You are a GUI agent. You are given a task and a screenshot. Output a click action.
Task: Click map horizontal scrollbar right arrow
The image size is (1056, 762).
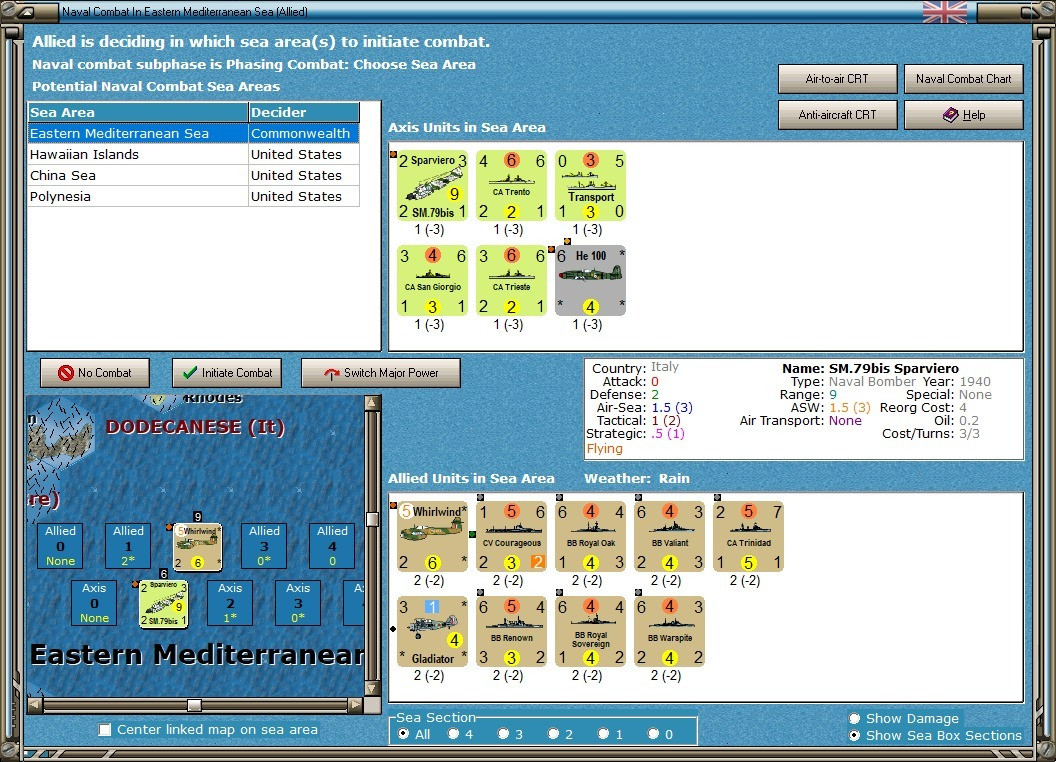(x=355, y=705)
